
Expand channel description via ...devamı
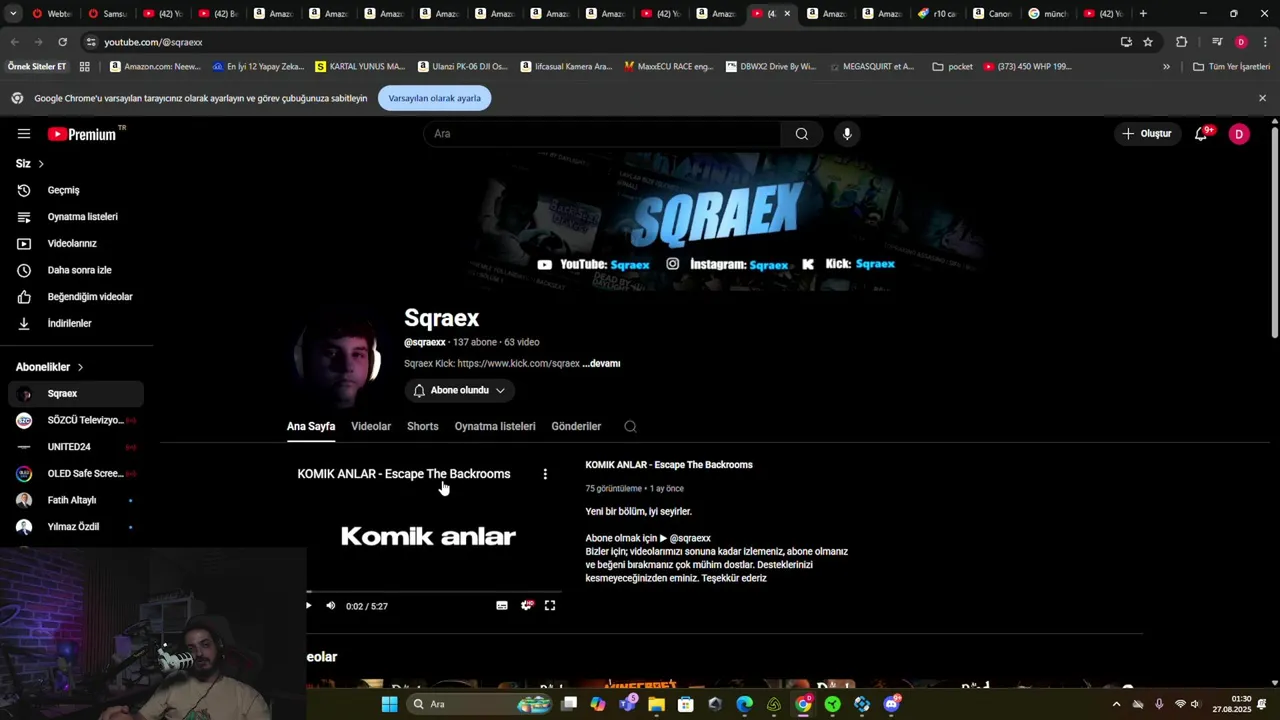pyautogui.click(x=602, y=364)
